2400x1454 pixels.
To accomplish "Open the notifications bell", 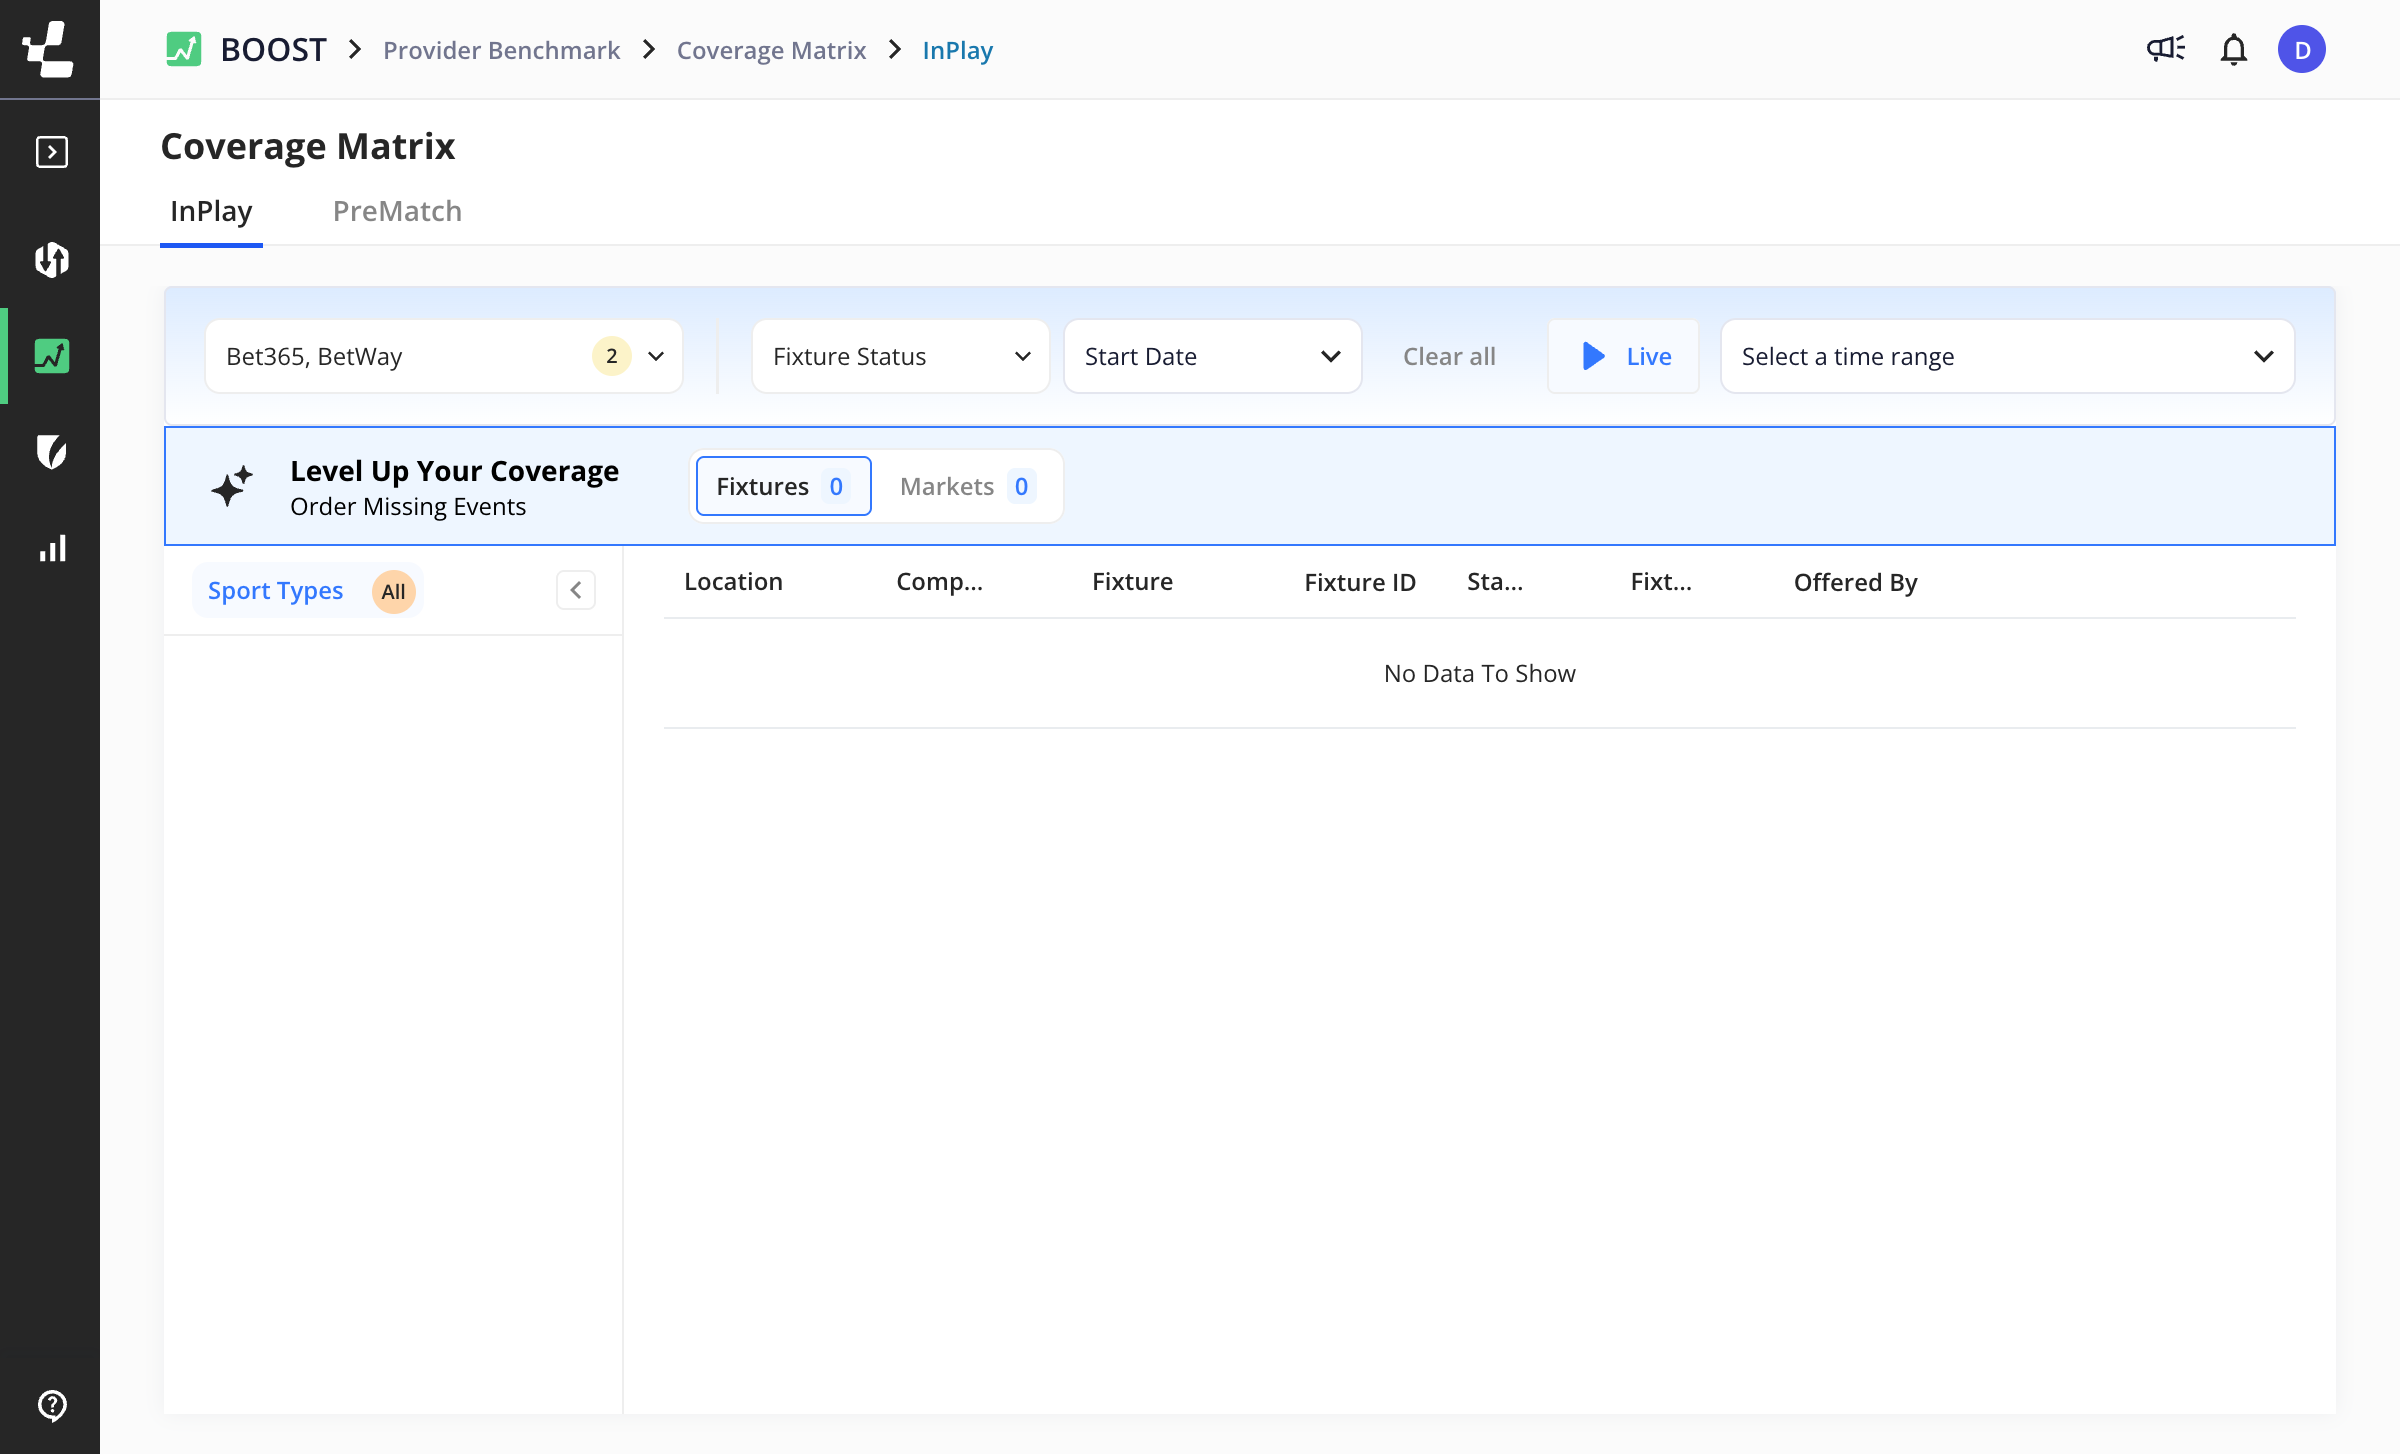I will point(2233,49).
